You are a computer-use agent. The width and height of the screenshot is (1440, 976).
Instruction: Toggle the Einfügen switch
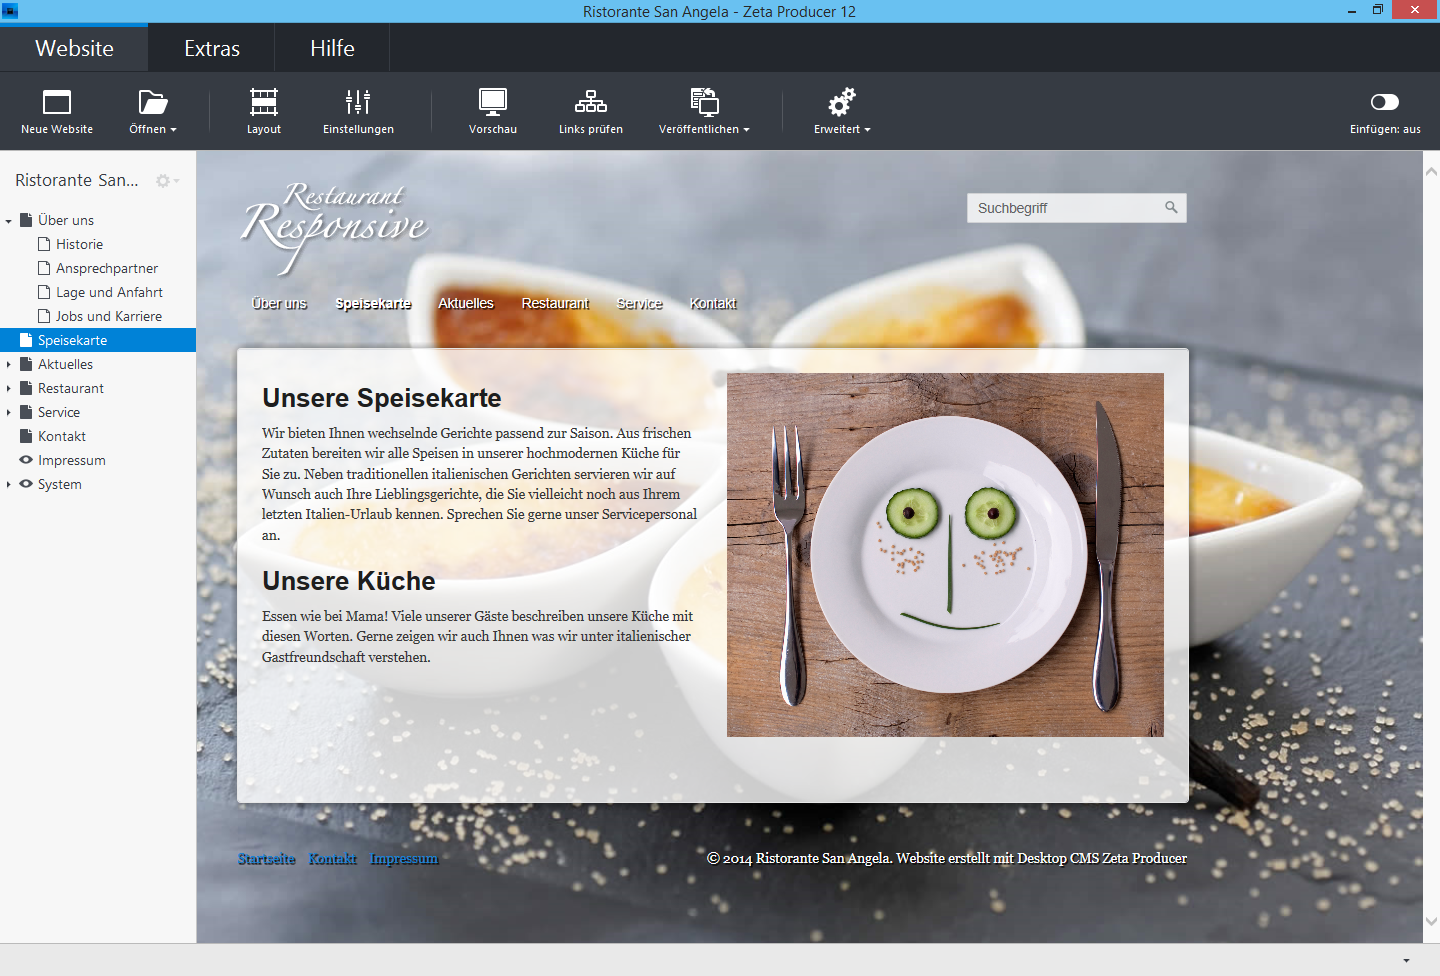(x=1385, y=102)
